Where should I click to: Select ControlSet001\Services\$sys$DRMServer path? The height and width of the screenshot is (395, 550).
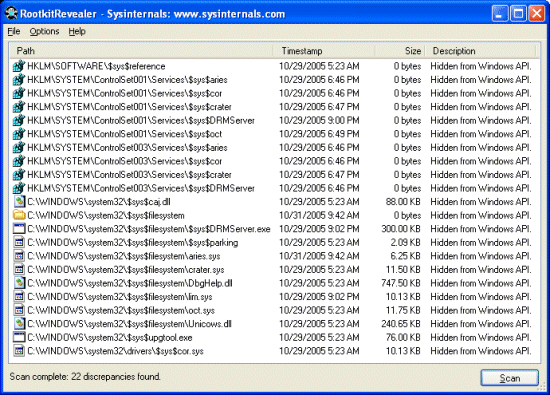click(141, 120)
